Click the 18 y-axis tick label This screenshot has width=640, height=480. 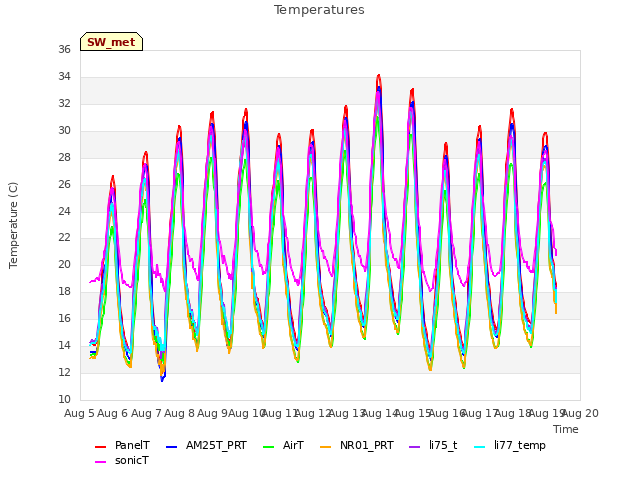[x=64, y=291]
